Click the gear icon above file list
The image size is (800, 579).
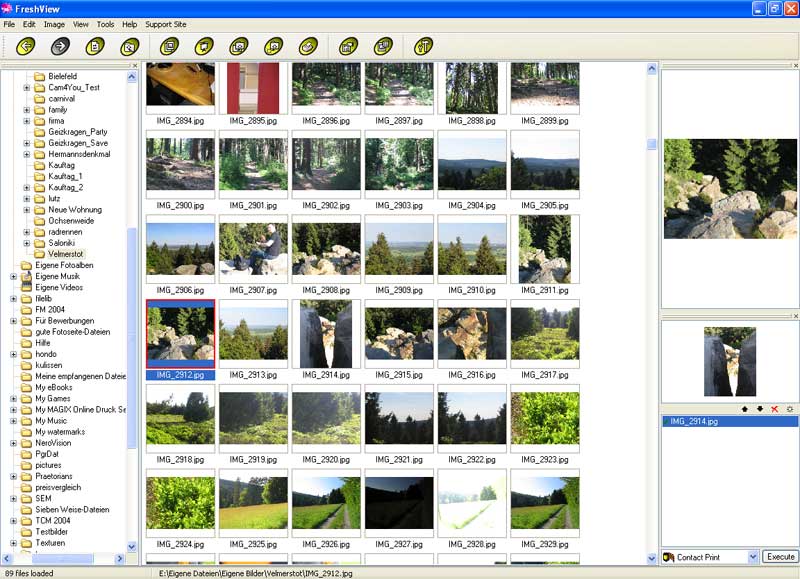pyautogui.click(x=790, y=410)
